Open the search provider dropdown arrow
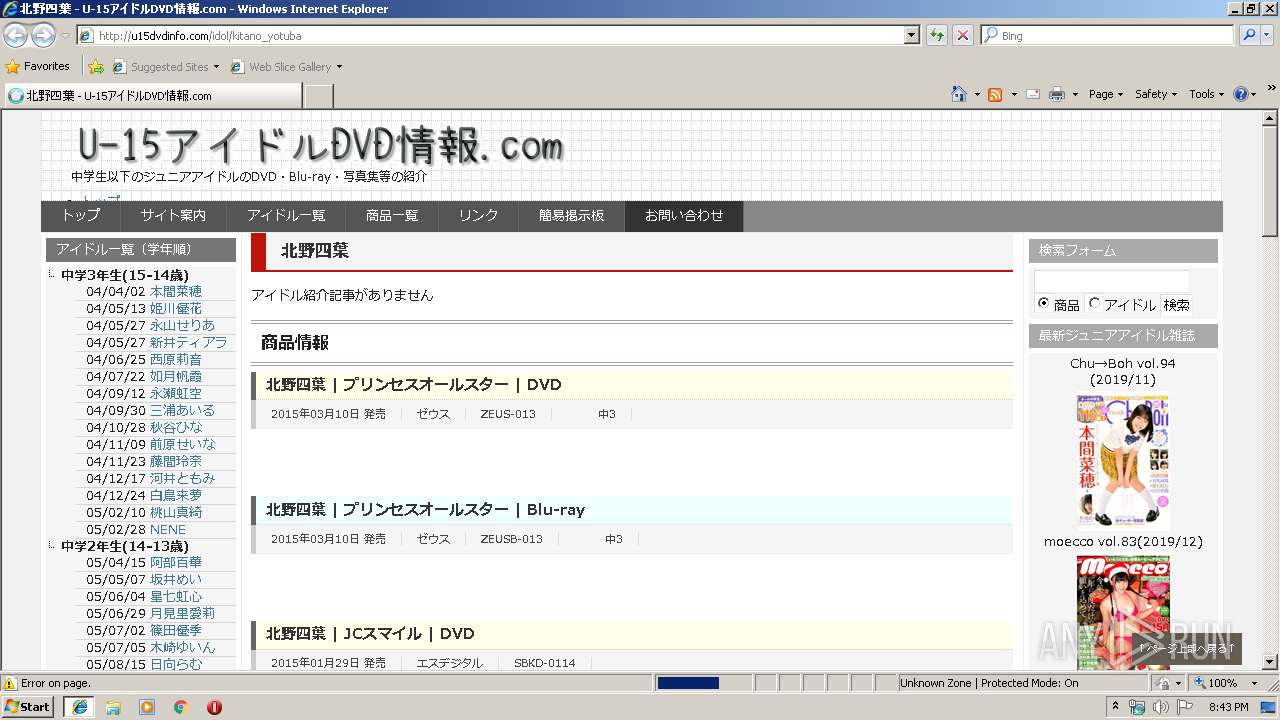 (x=1268, y=35)
